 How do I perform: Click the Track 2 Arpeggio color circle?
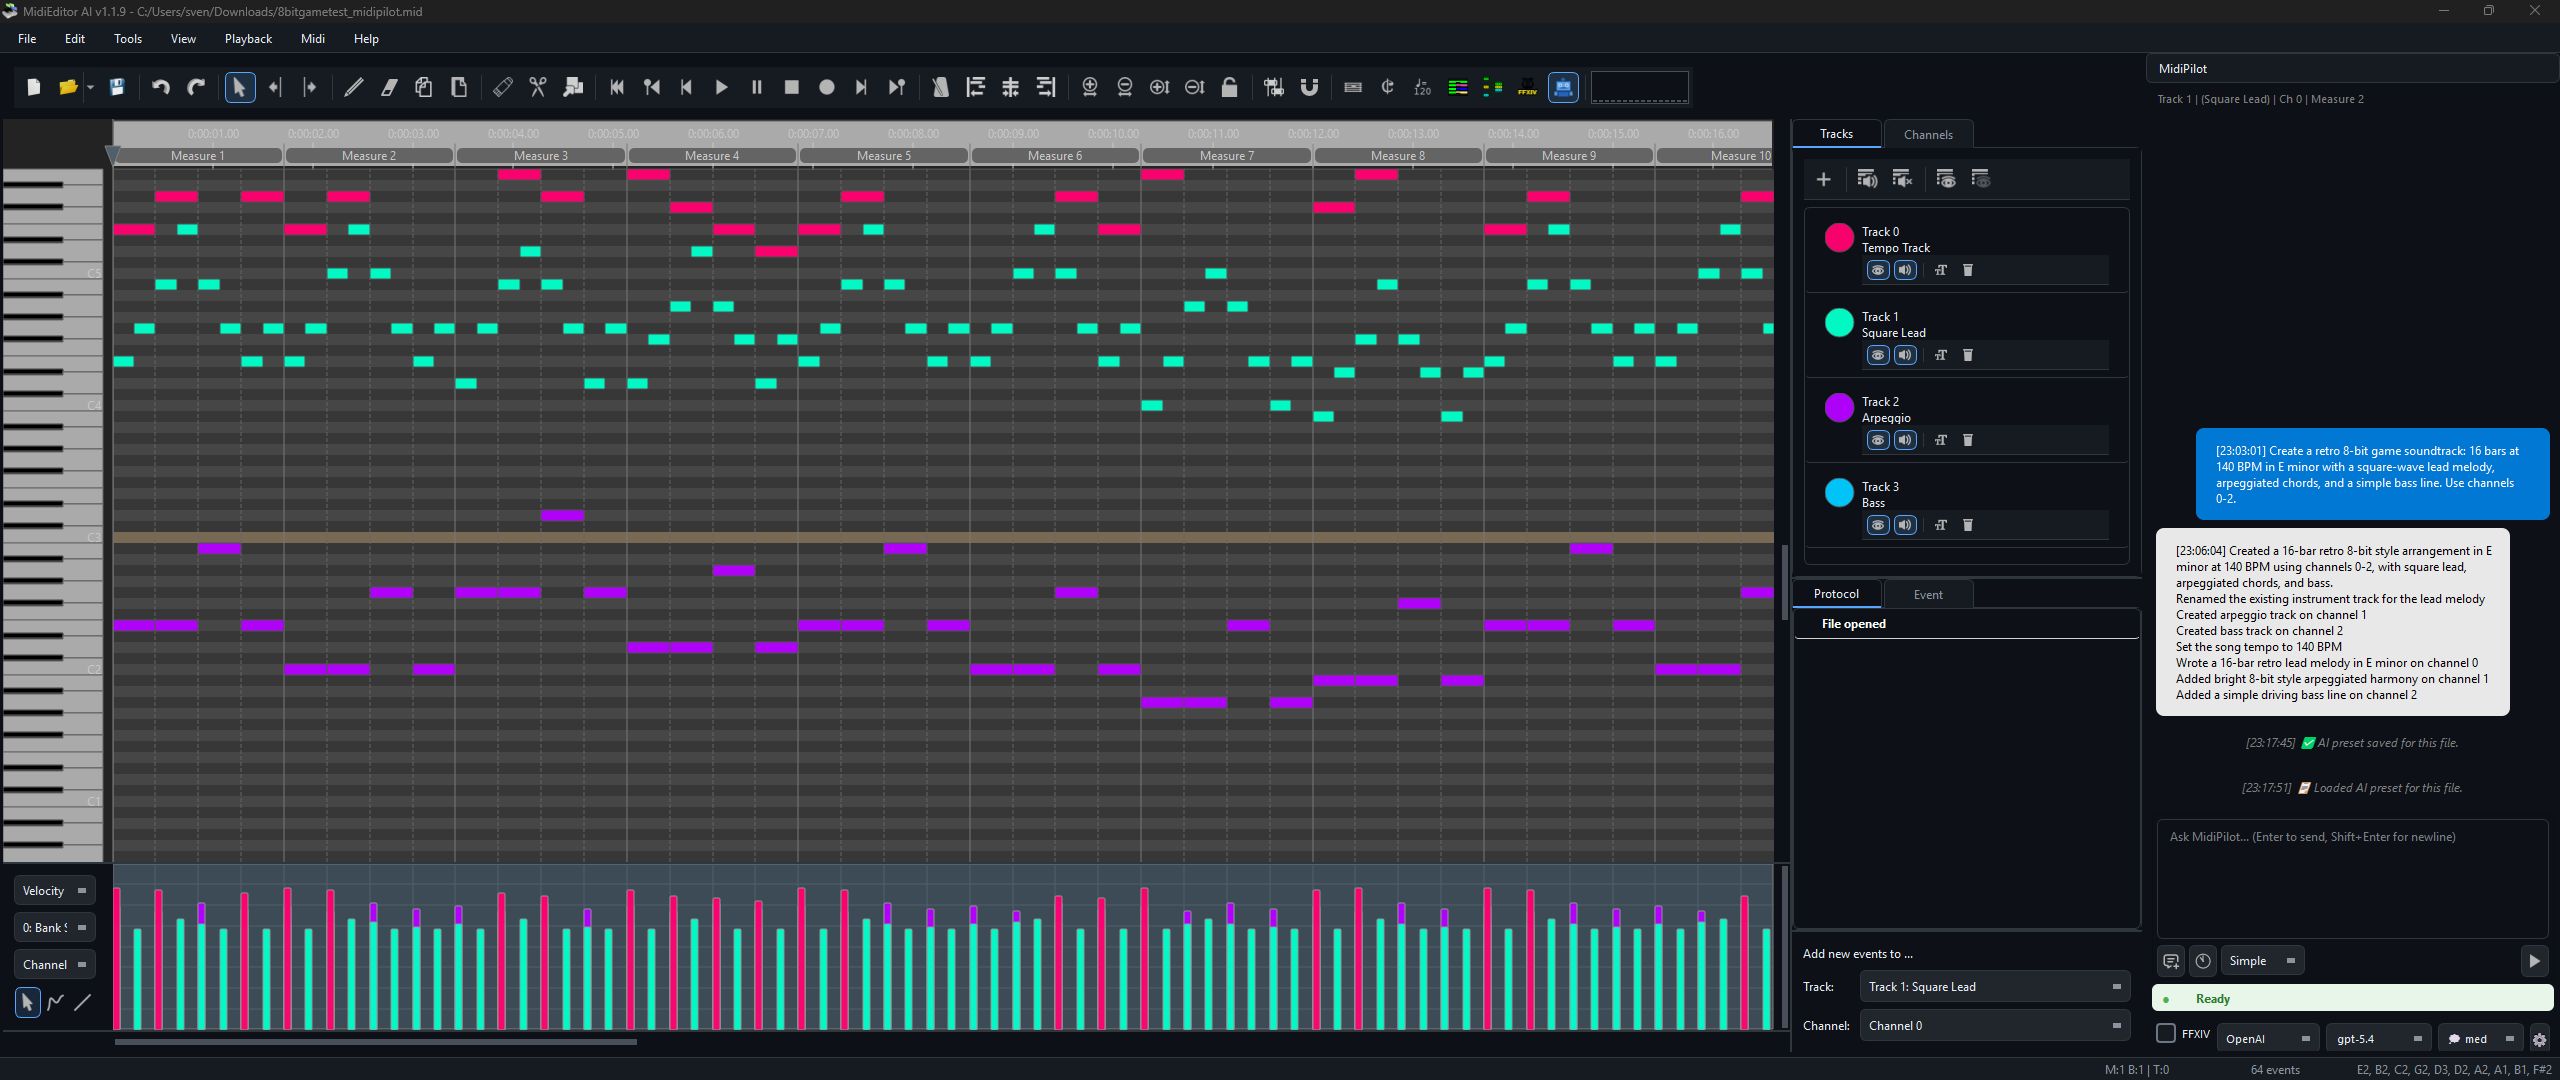click(1838, 408)
